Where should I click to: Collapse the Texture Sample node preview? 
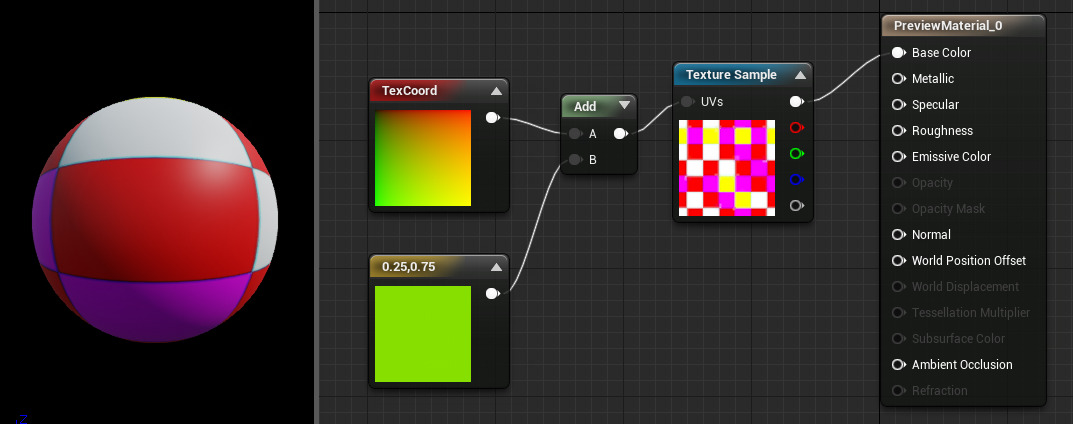point(799,75)
